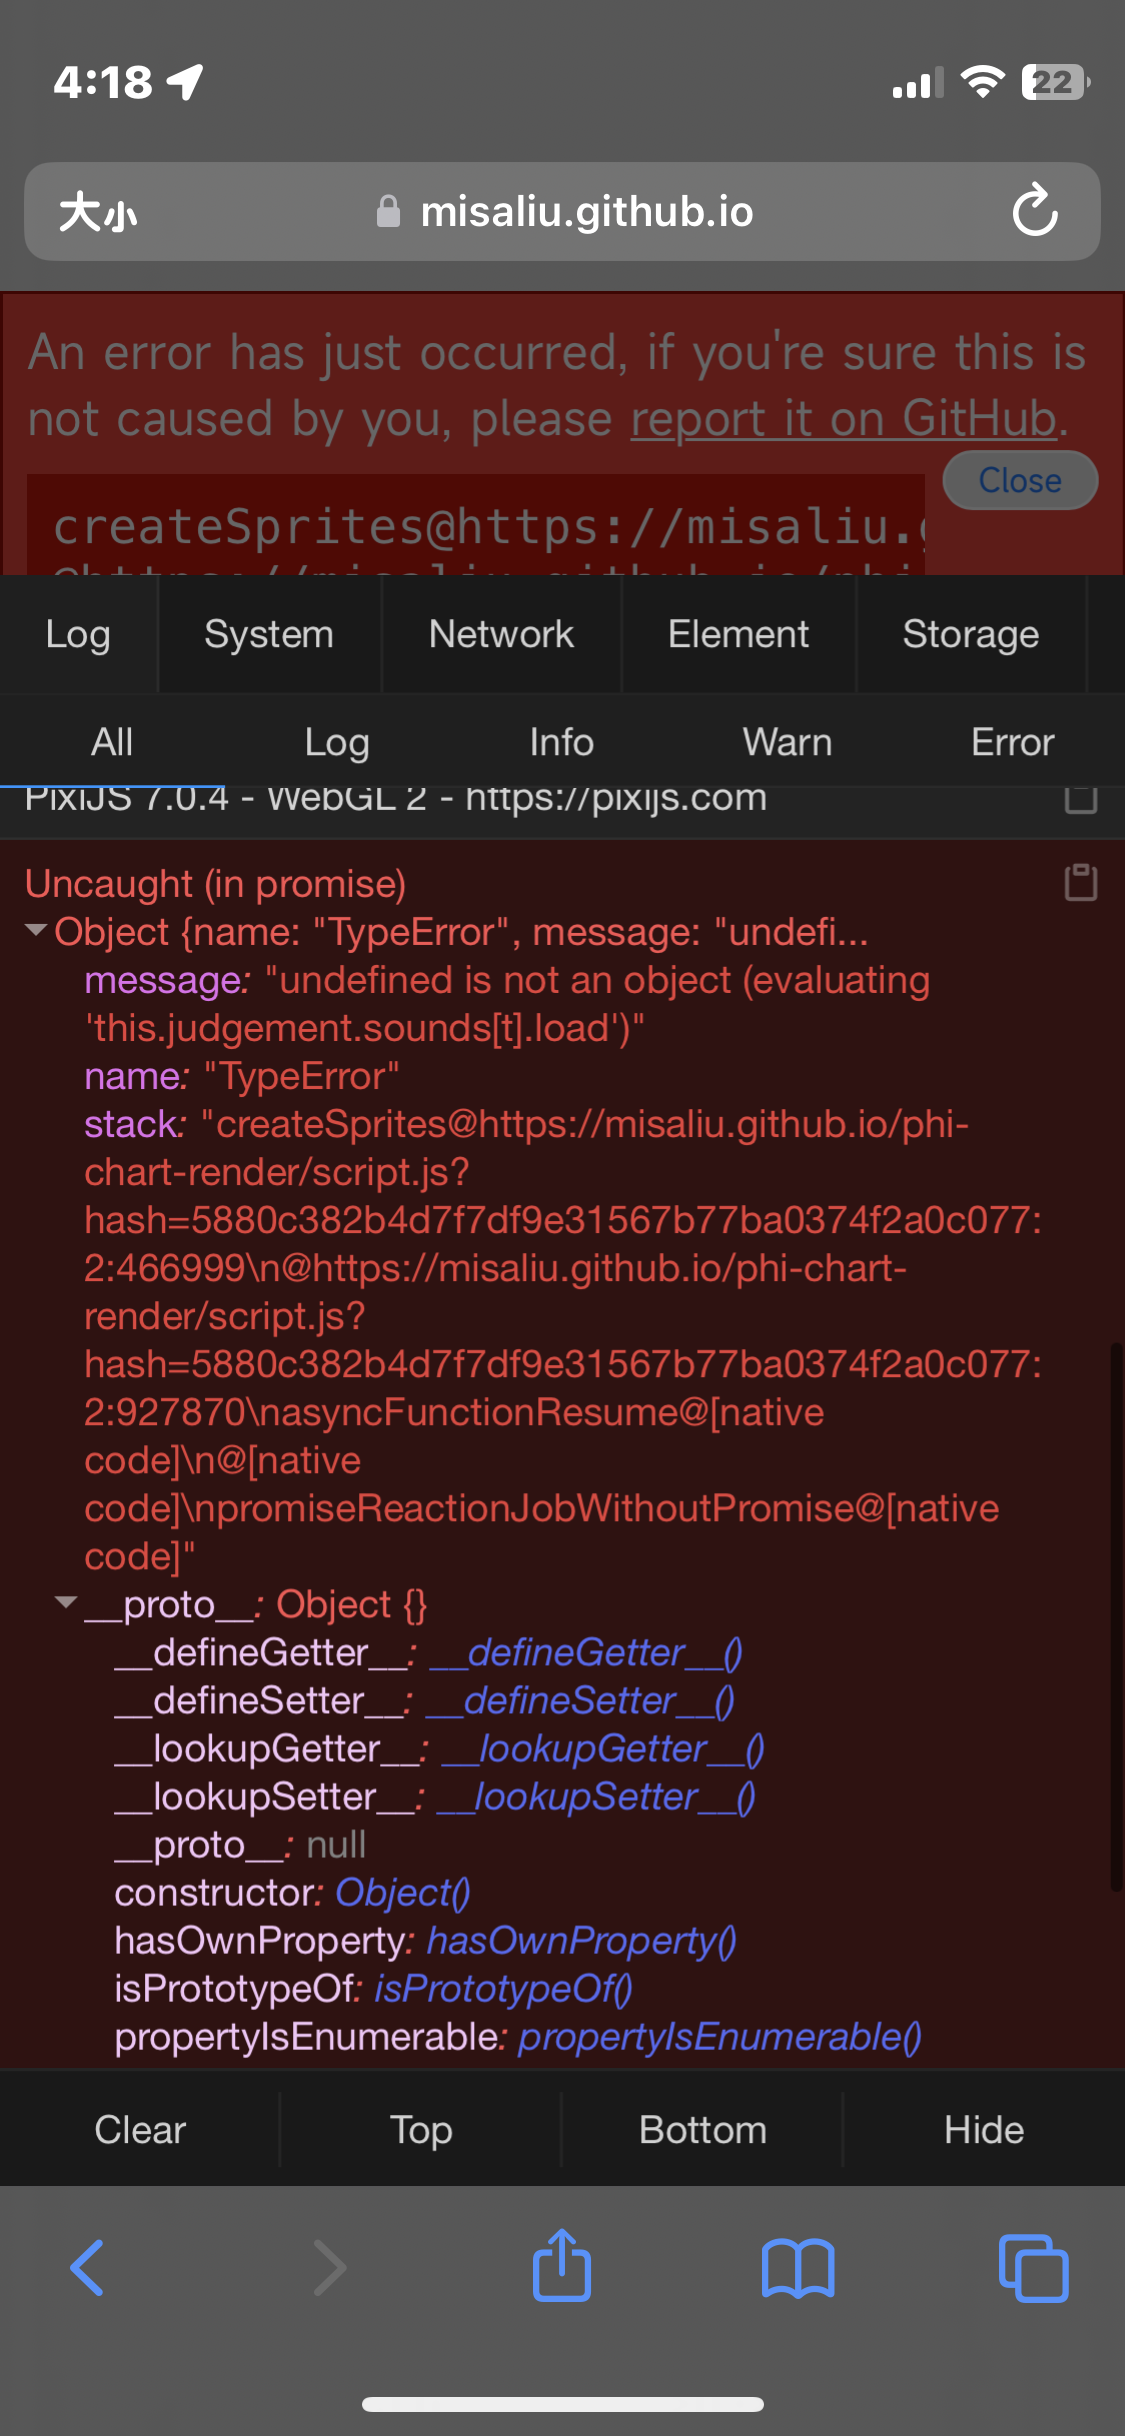Copy the Uncaught TypeError object to clipboard
1125x2436 pixels.
point(1080,883)
